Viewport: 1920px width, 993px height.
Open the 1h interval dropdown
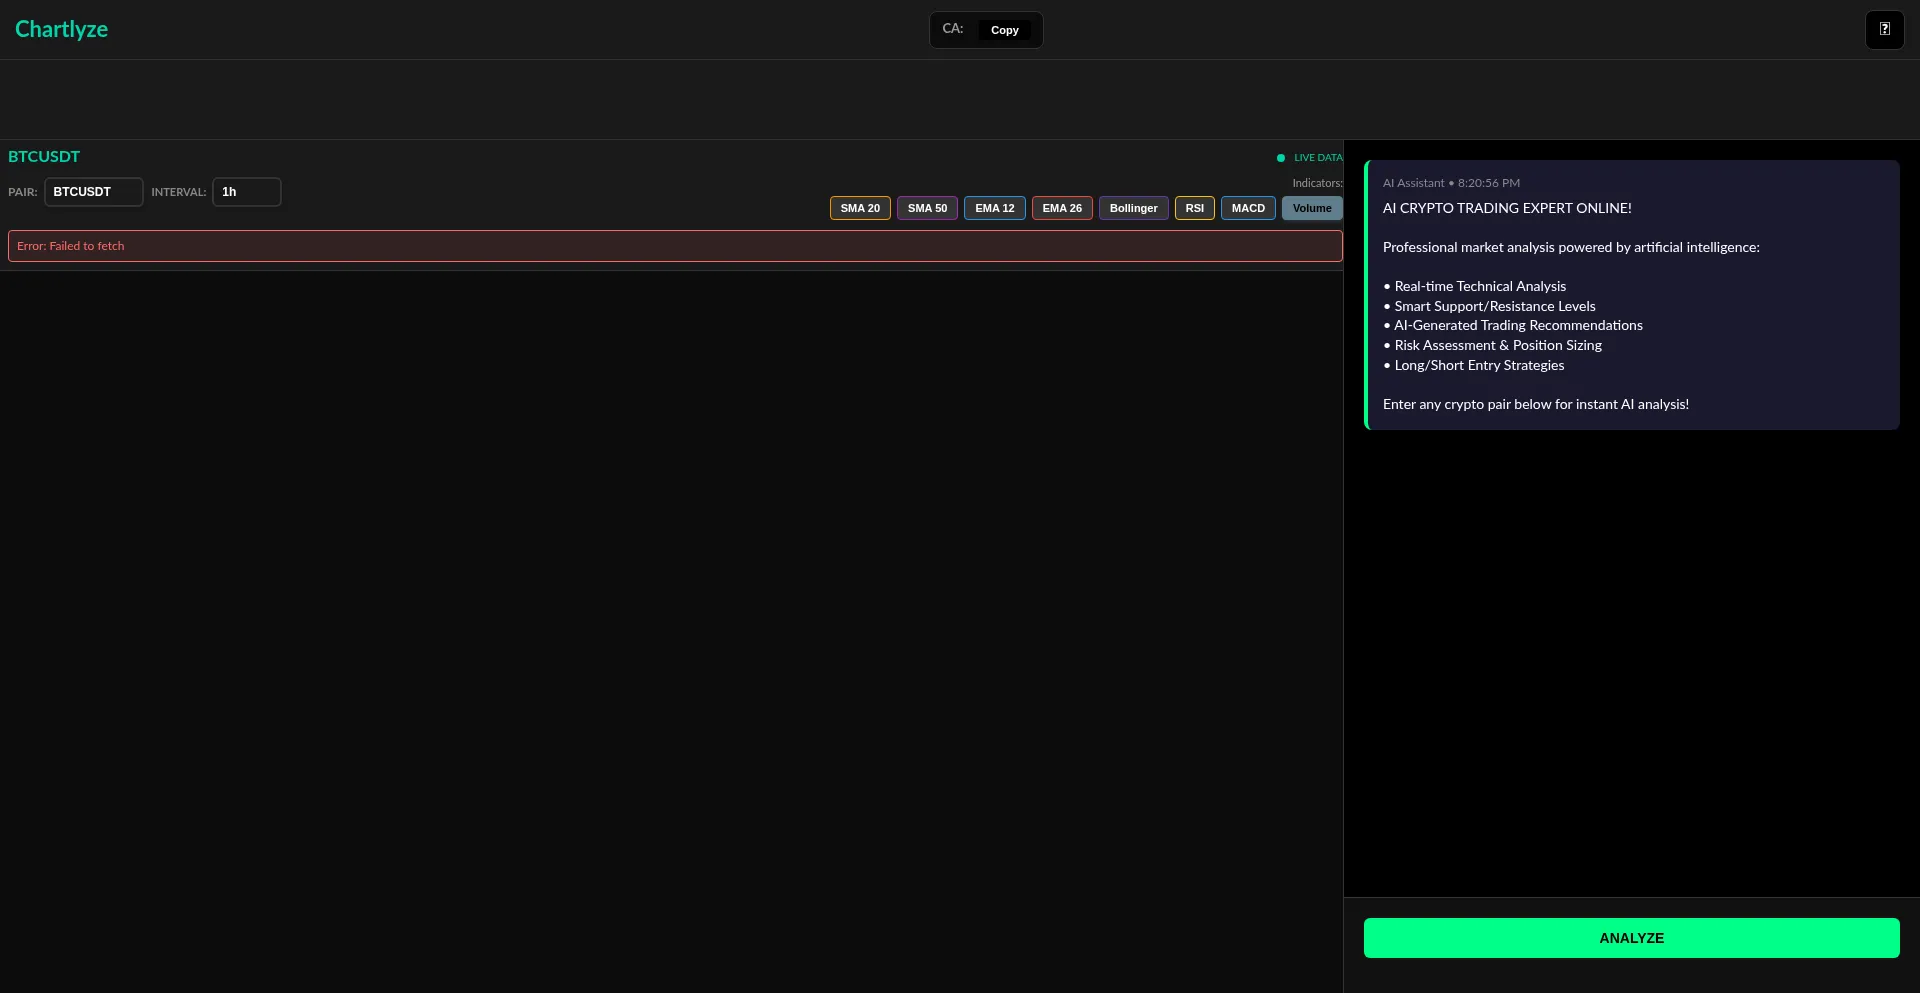246,192
